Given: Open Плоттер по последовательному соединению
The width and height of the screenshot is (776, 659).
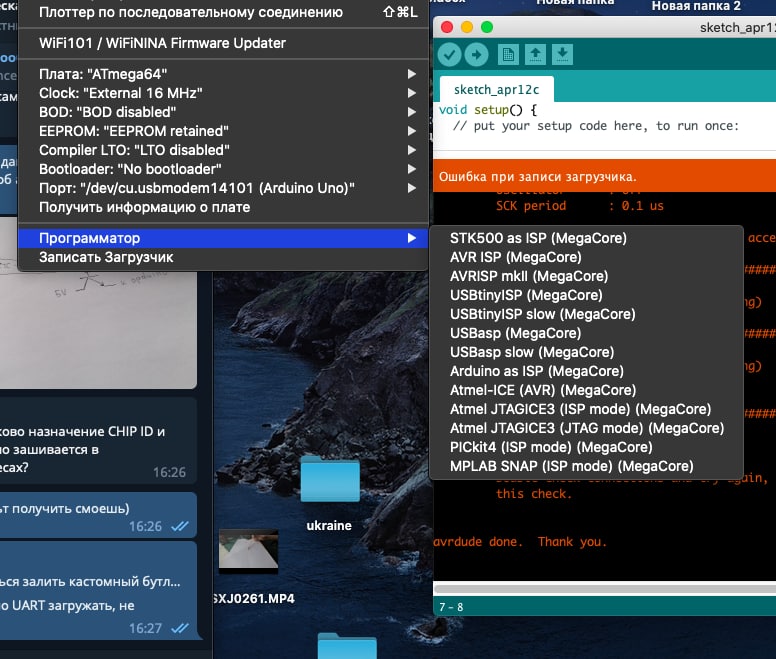Looking at the screenshot, I should point(223,12).
